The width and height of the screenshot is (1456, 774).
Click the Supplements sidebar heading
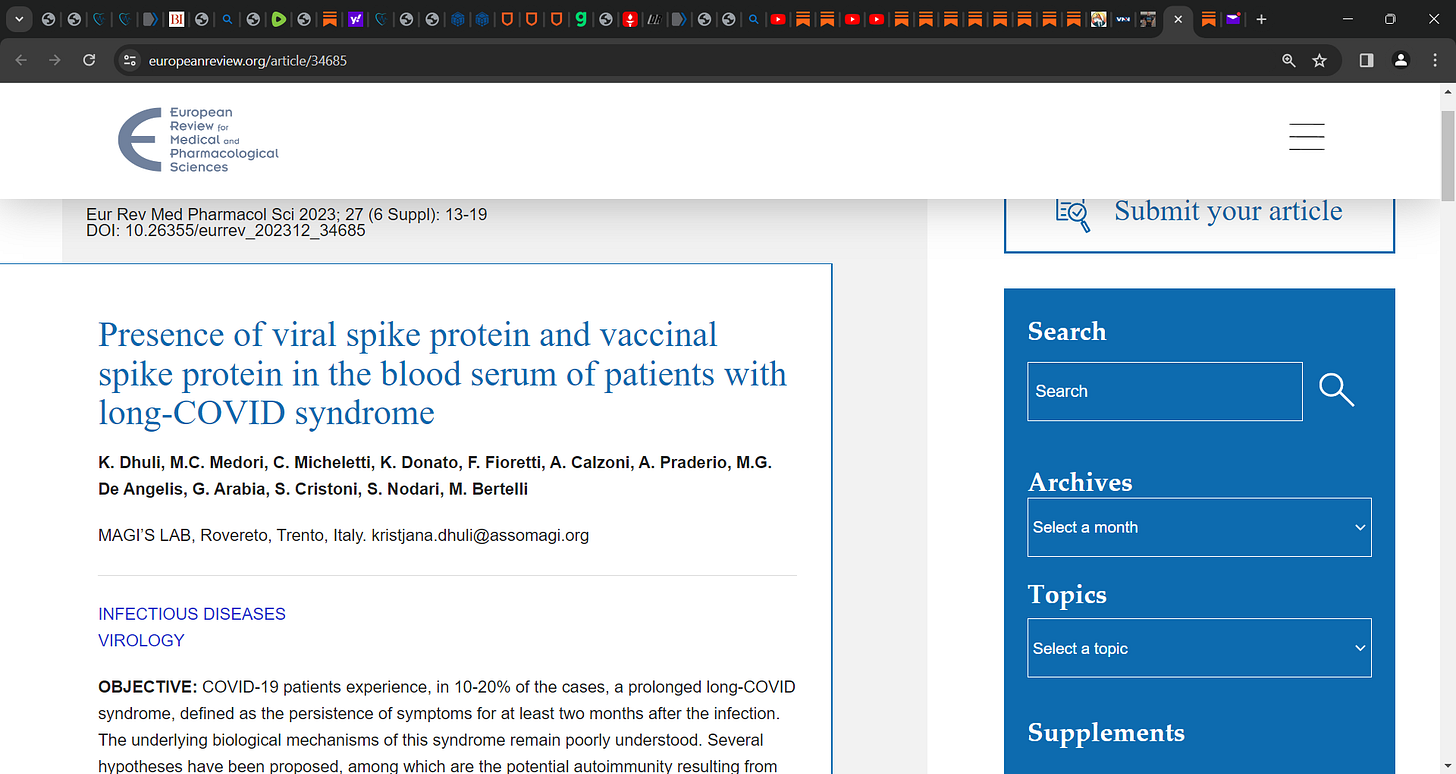pyautogui.click(x=1106, y=733)
